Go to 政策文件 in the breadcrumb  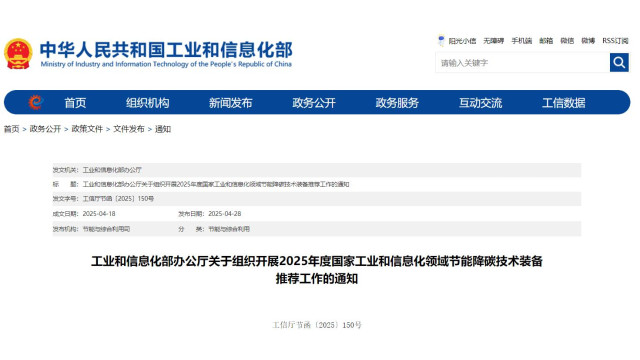(x=87, y=129)
